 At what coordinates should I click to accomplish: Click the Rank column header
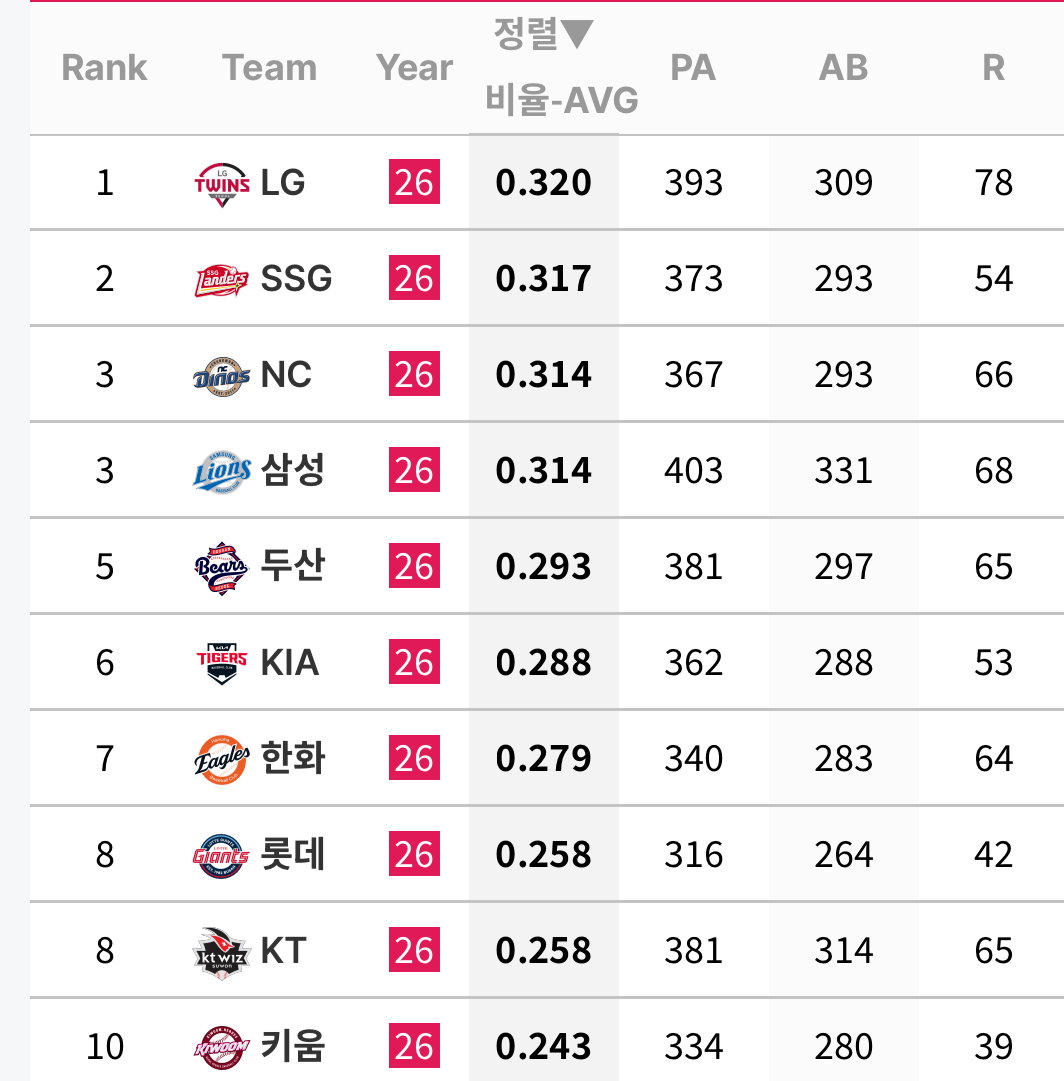pos(104,68)
